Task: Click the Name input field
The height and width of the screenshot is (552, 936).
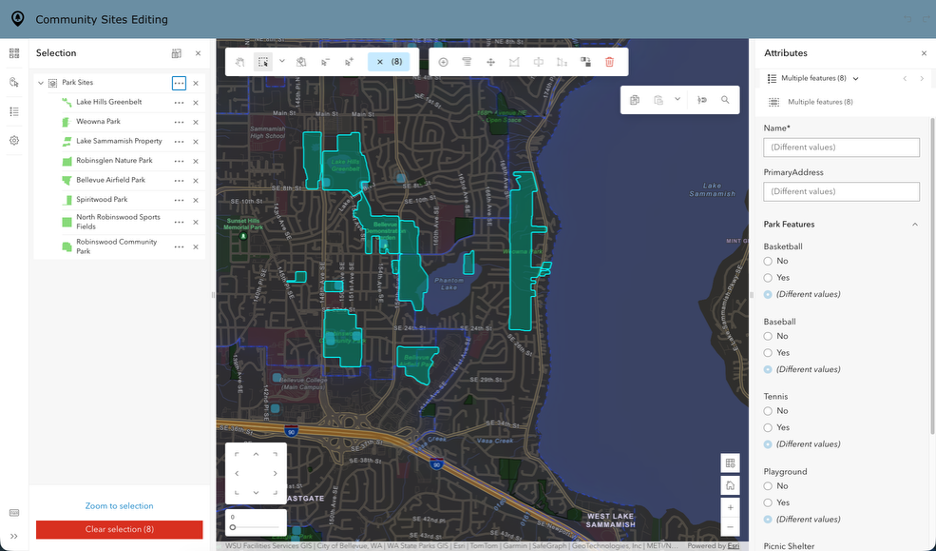Action: click(841, 147)
